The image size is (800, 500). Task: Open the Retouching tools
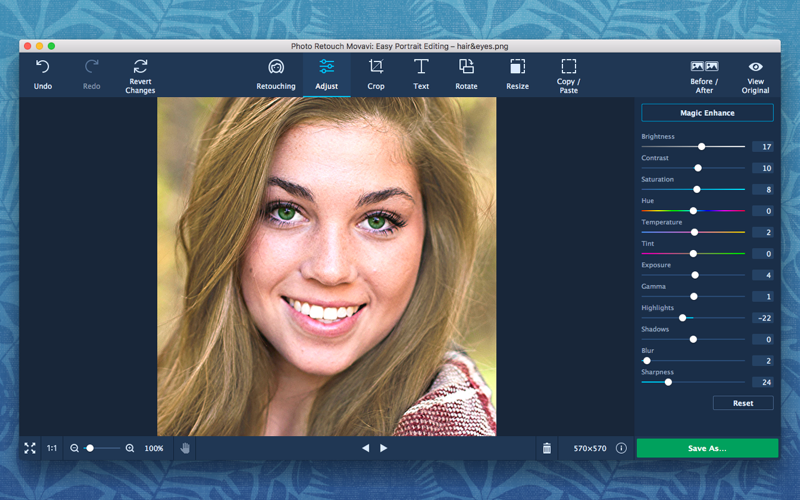pos(276,67)
